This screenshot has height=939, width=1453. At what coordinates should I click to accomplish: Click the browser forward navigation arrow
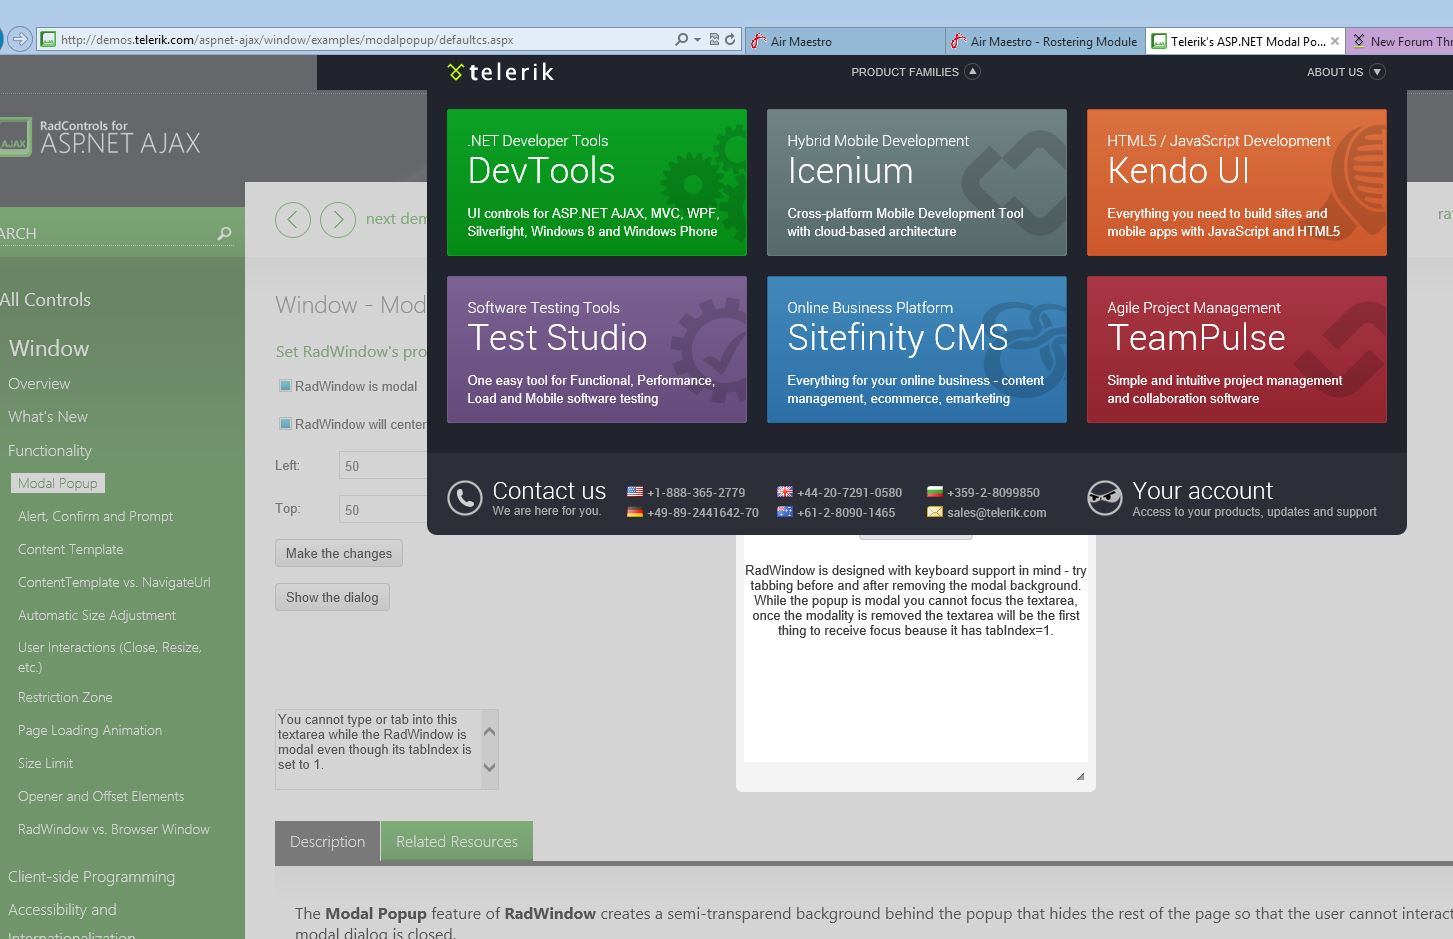19,40
